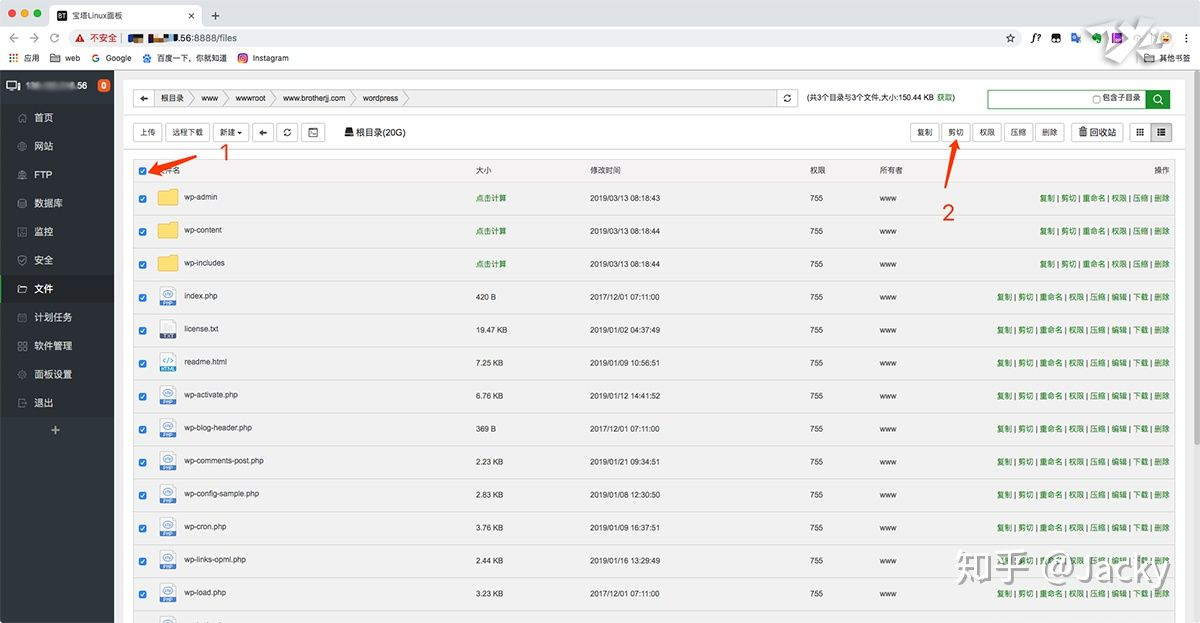
Task: Click the wp-activate.php file icon
Action: click(167, 396)
